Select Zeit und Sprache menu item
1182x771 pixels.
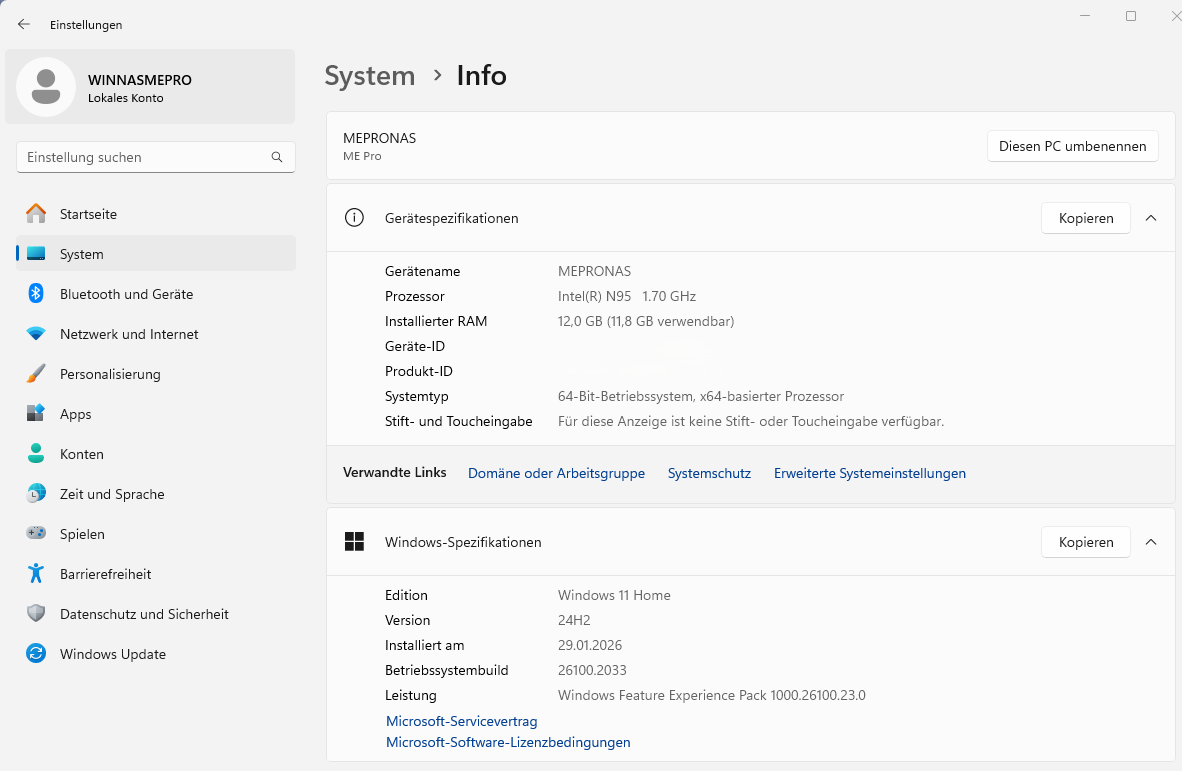(112, 494)
